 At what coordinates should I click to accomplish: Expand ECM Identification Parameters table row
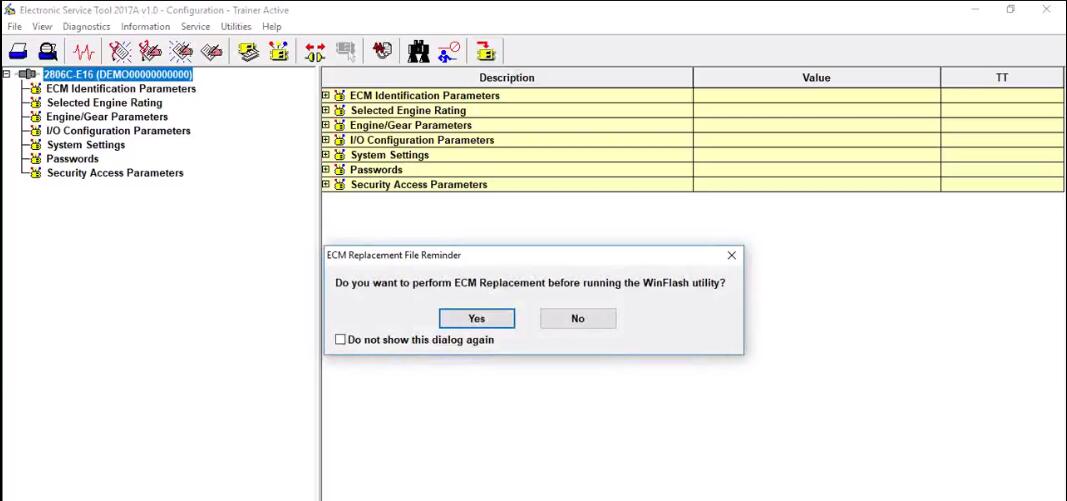click(x=326, y=96)
